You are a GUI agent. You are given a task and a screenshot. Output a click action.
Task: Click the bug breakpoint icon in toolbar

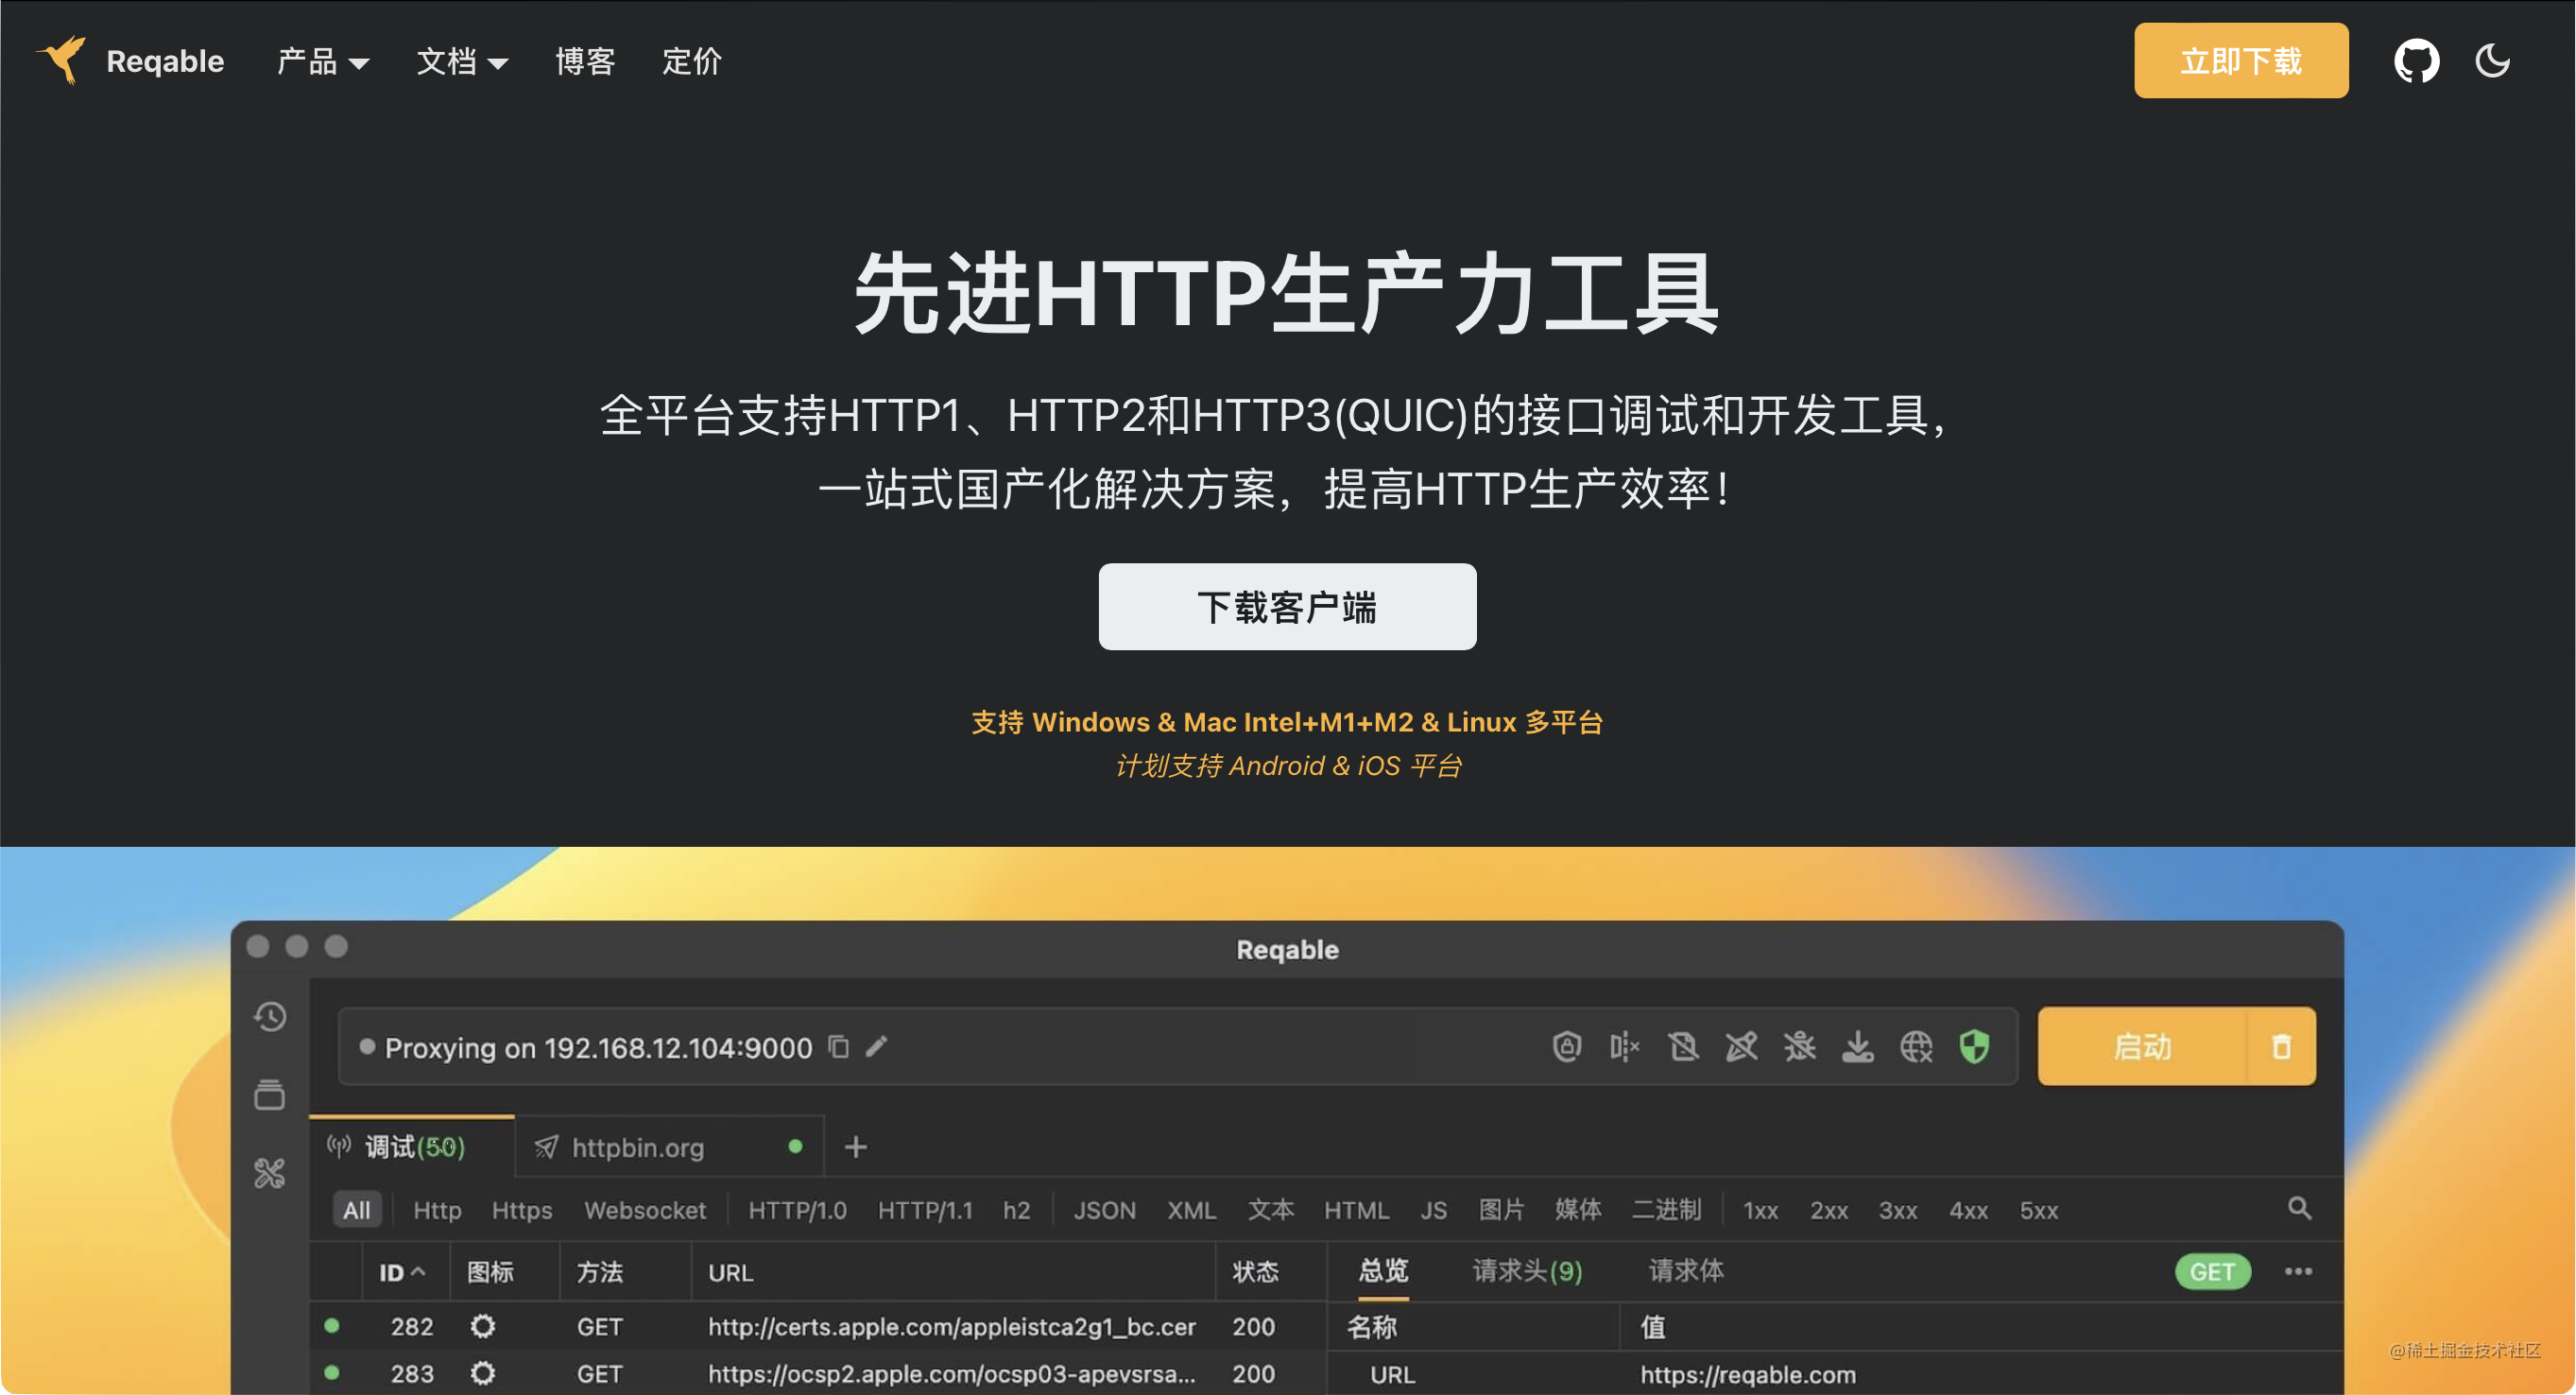[x=1799, y=1047]
